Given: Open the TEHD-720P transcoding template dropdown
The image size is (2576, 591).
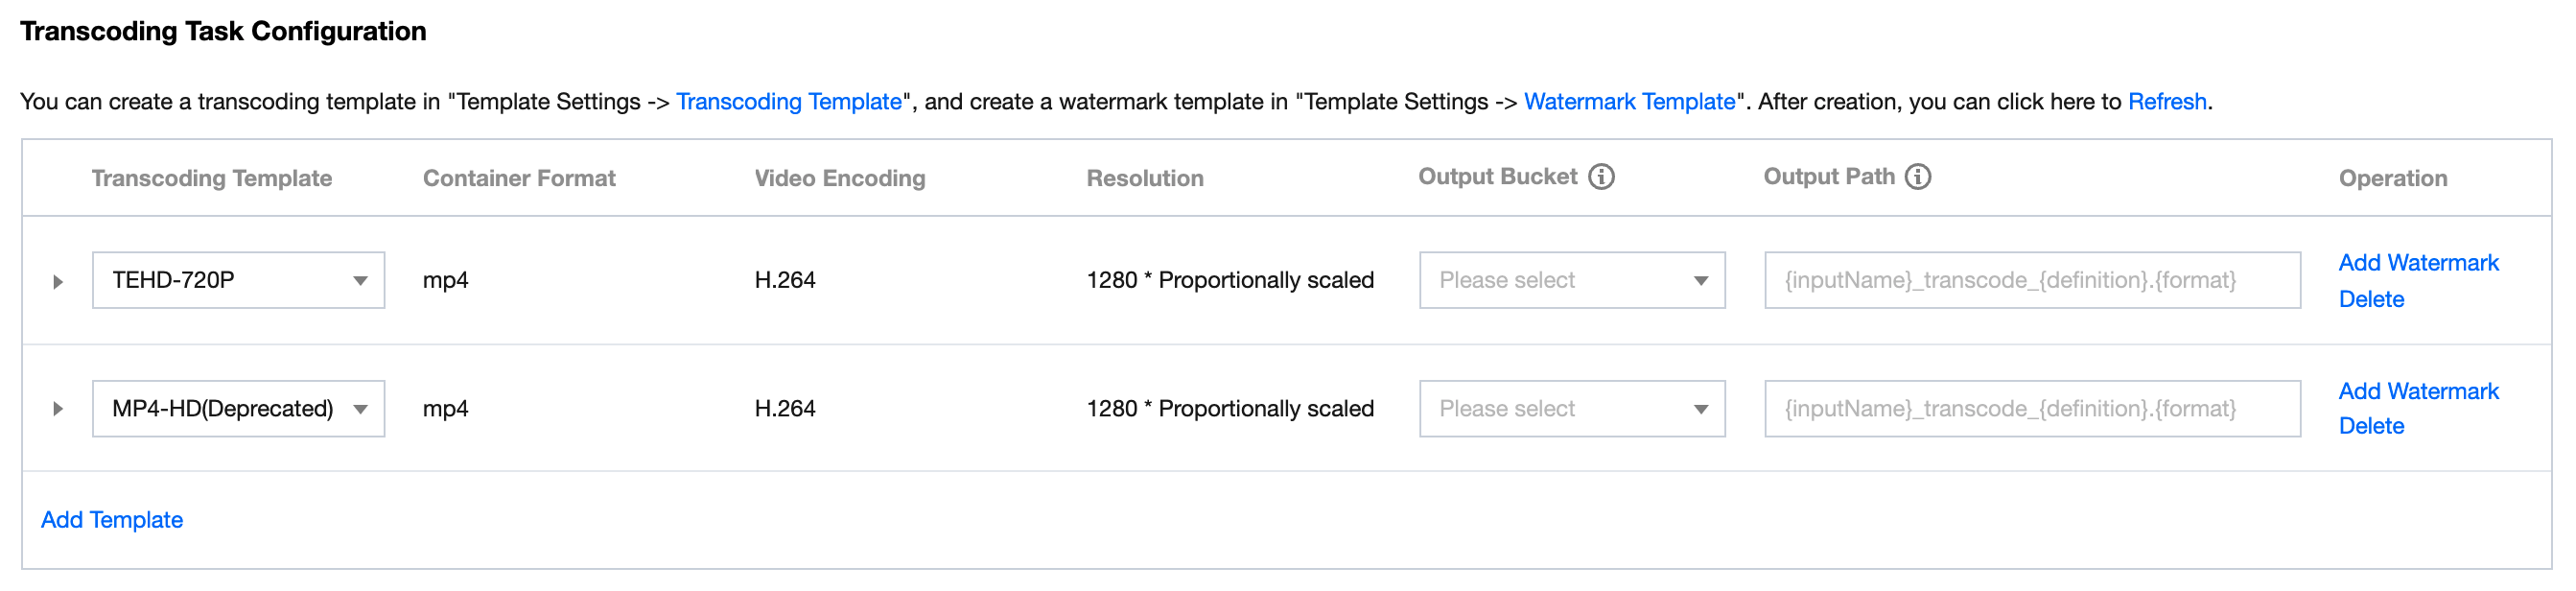Looking at the screenshot, I should click(x=238, y=281).
